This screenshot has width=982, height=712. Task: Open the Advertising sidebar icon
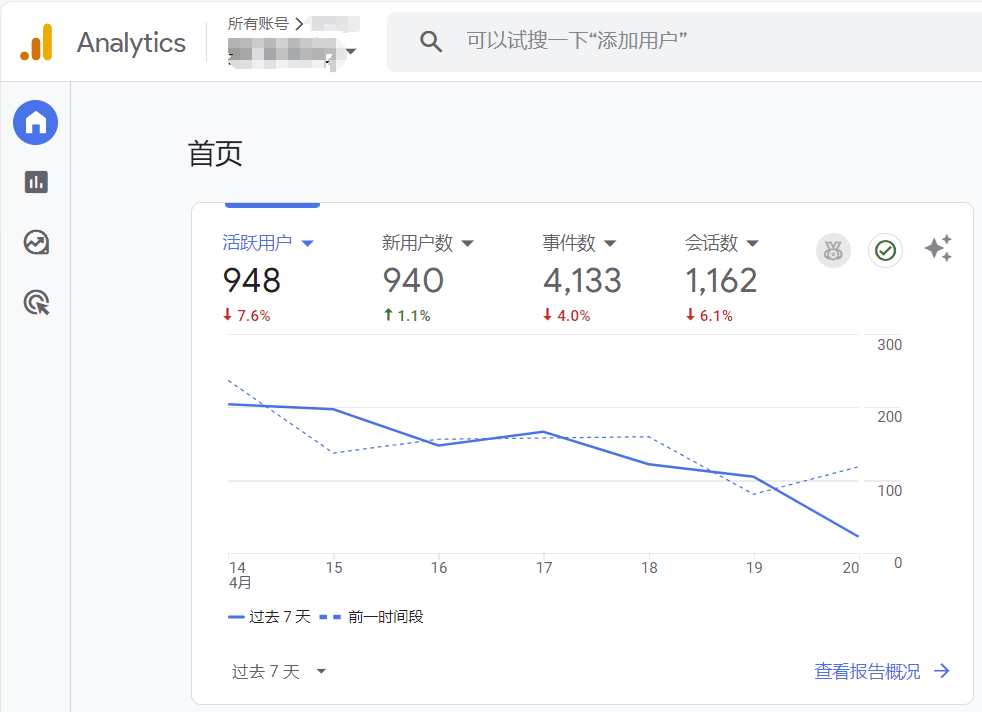(36, 302)
